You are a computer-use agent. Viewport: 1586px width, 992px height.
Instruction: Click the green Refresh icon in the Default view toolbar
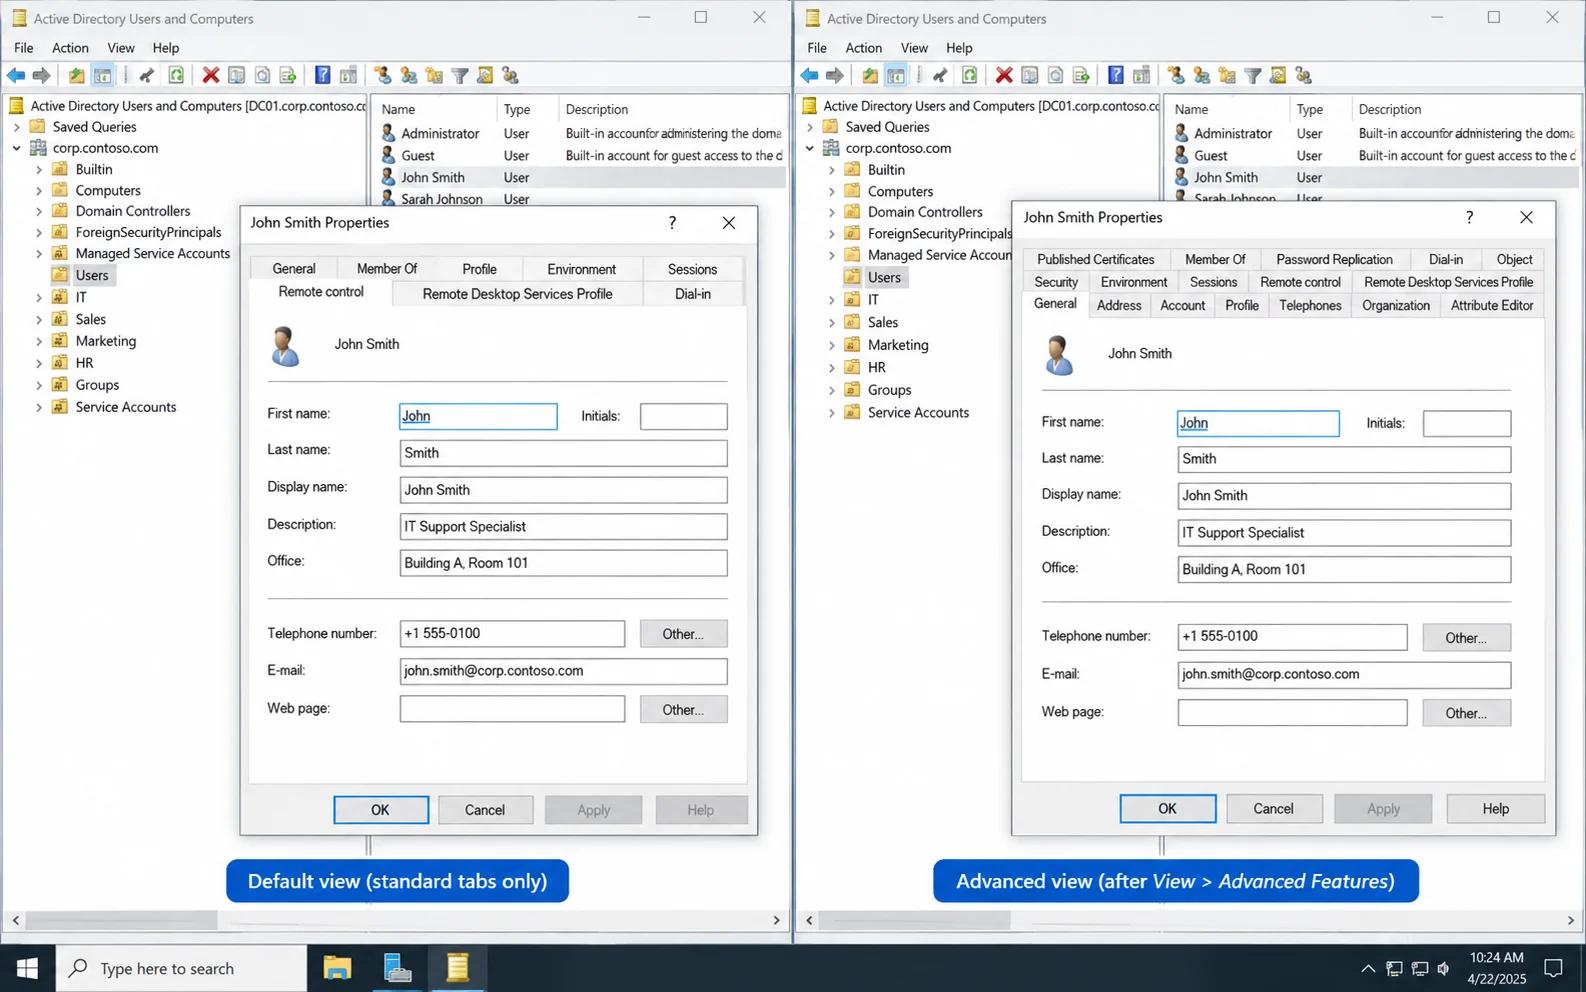(176, 75)
